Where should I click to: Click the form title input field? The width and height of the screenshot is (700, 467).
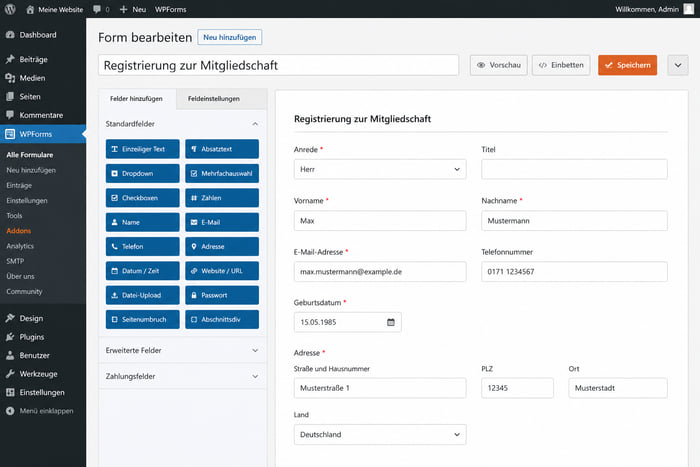coord(279,65)
